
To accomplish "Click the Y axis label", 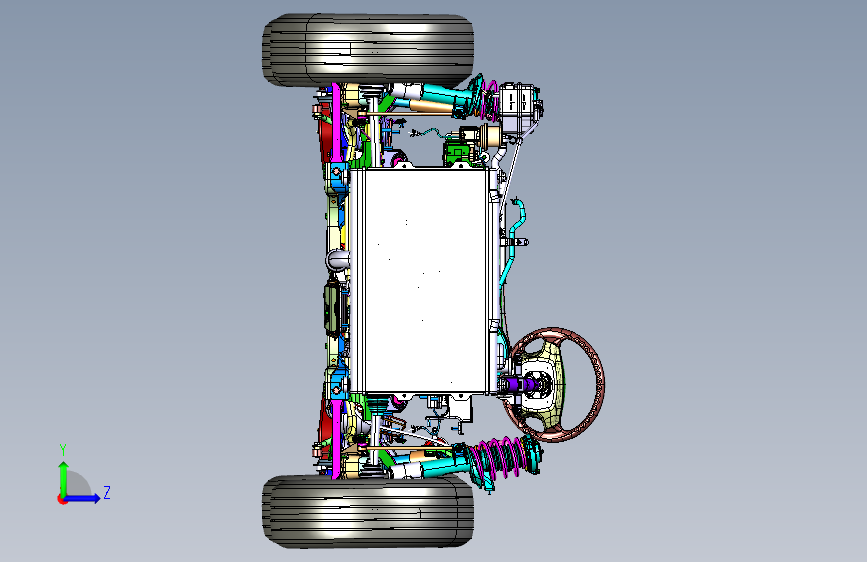I will coord(63,450).
